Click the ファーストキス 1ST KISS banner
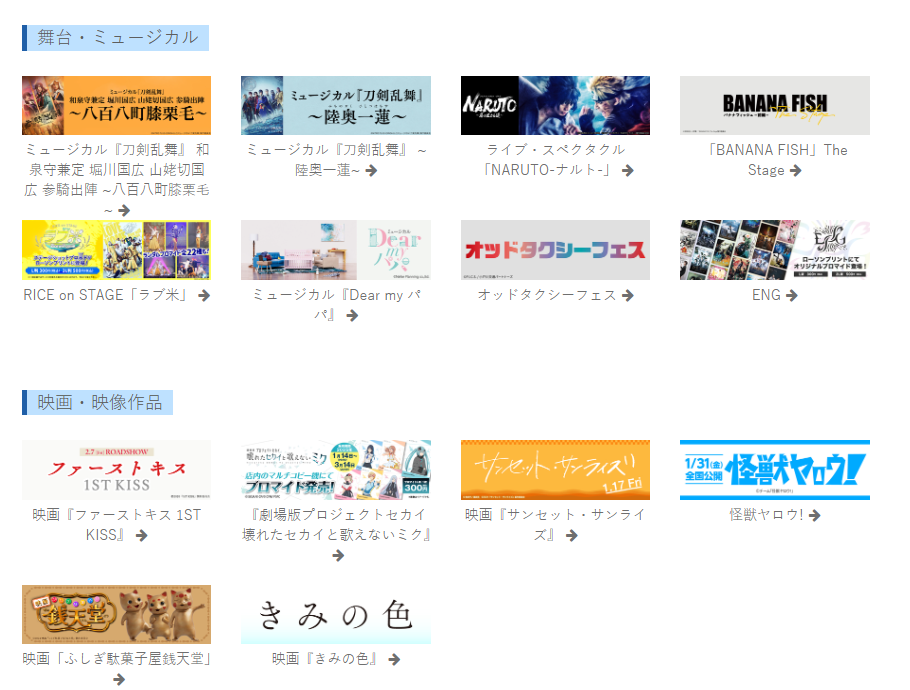910x690 pixels. point(117,470)
